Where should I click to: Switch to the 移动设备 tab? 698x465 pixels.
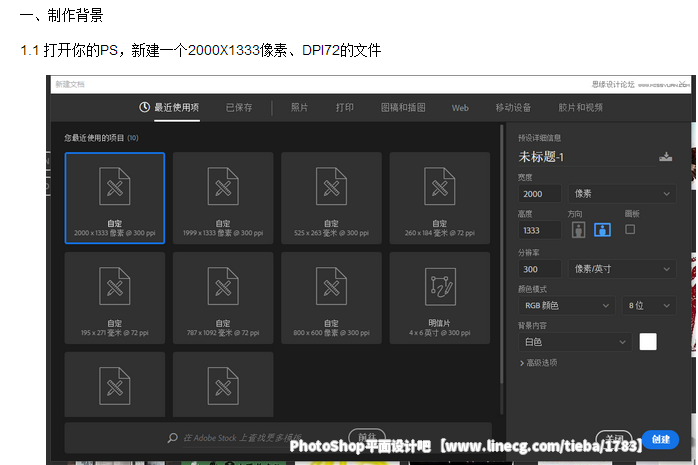click(x=513, y=108)
